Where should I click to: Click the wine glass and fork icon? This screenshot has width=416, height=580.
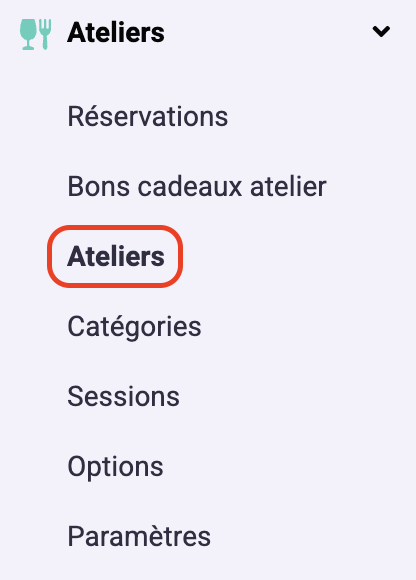coord(35,34)
